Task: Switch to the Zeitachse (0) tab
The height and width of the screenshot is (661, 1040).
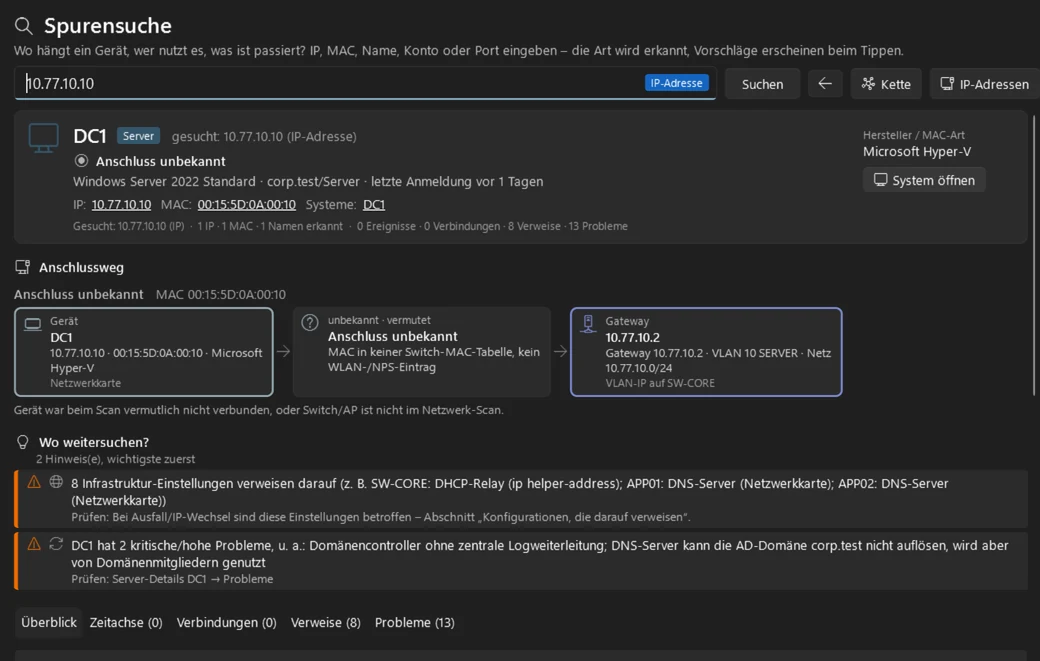Action: (x=126, y=623)
